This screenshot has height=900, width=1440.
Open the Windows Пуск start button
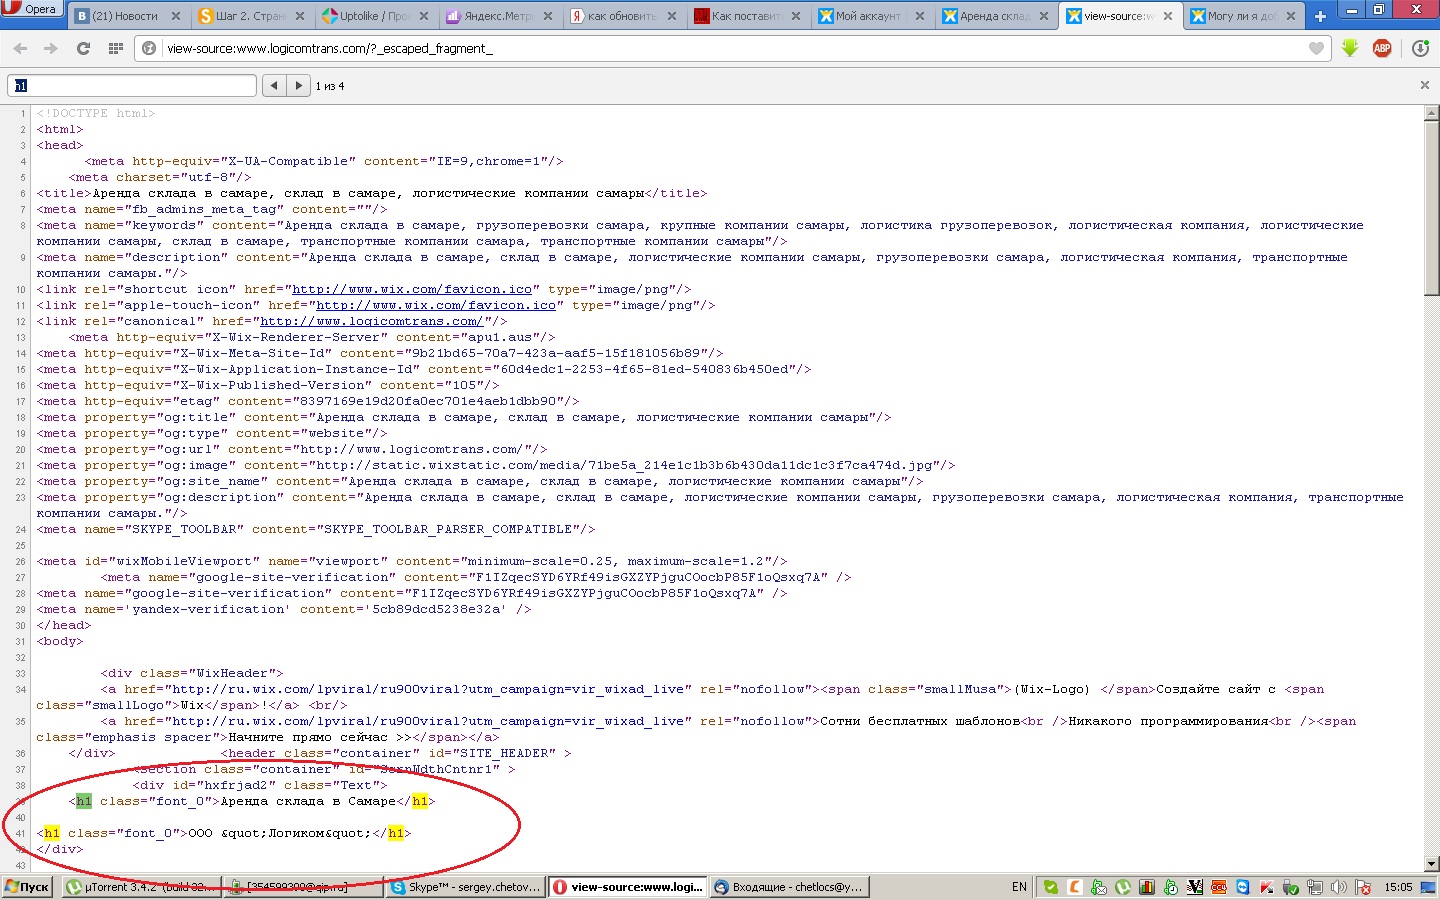click(29, 886)
